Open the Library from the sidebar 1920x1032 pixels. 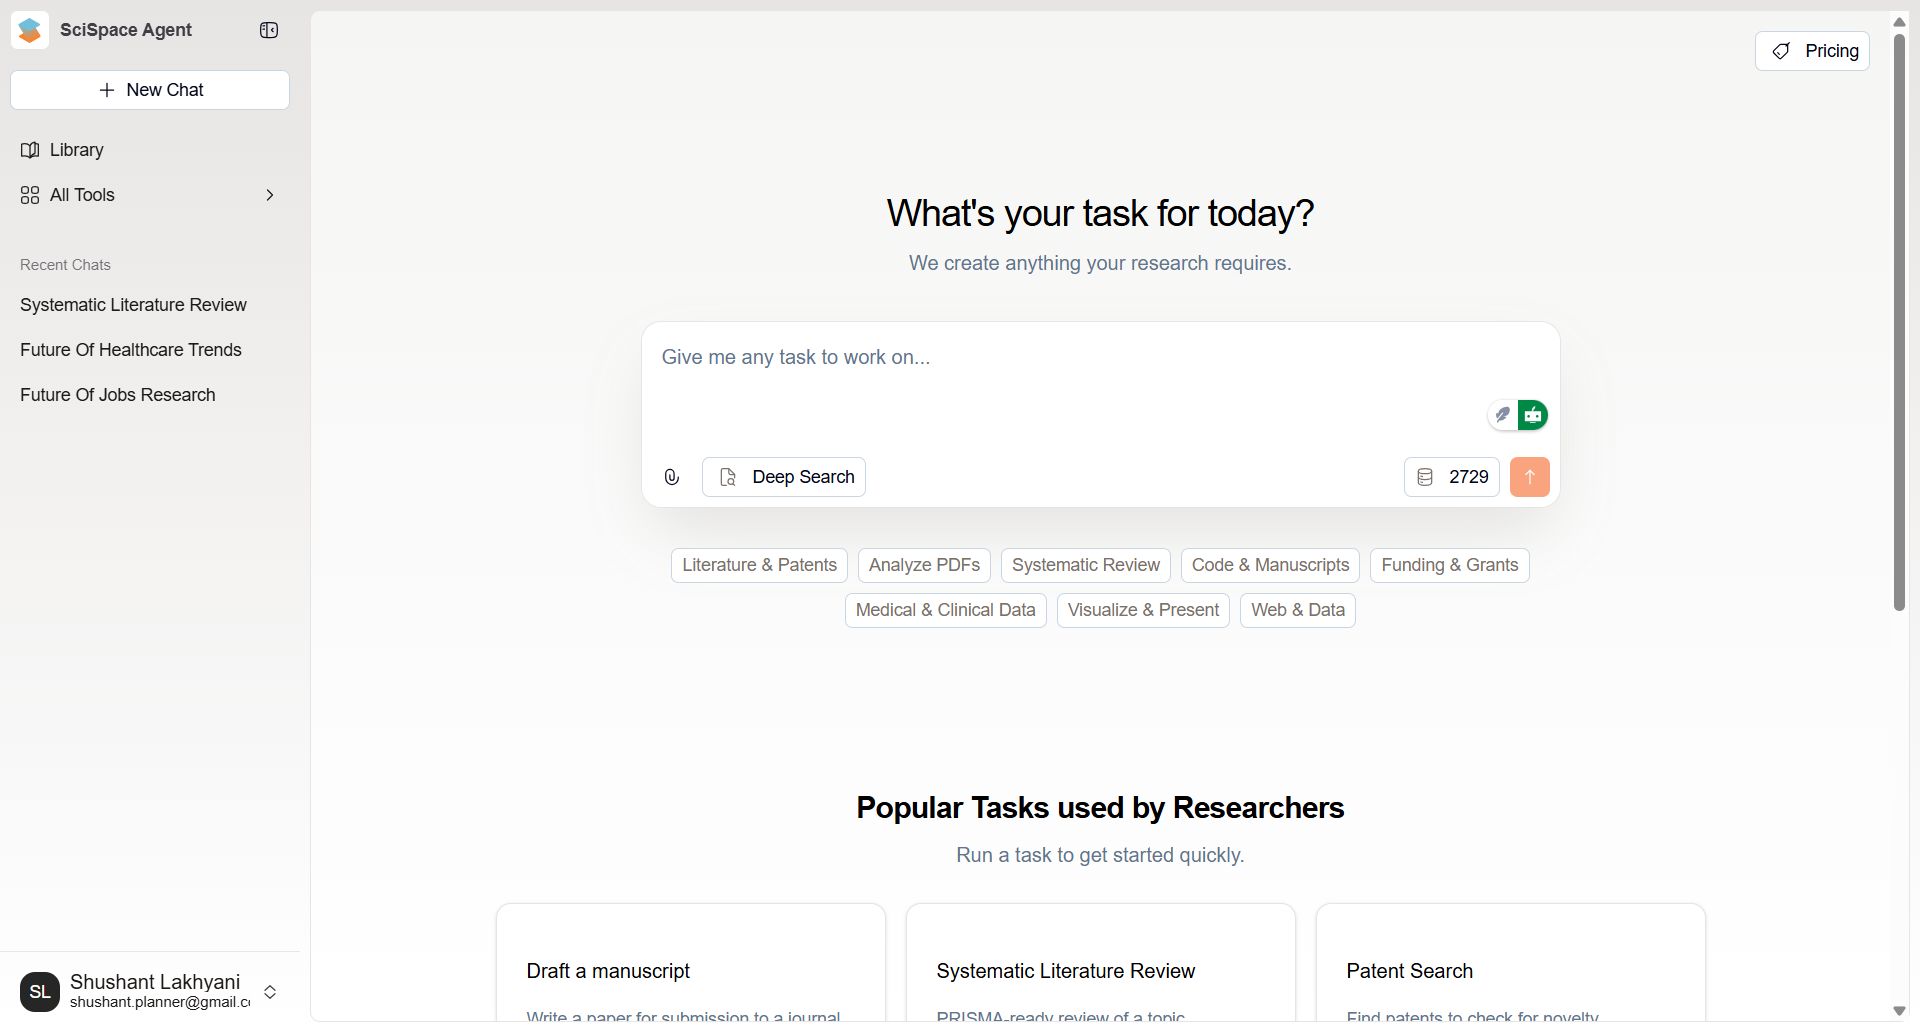coord(76,150)
